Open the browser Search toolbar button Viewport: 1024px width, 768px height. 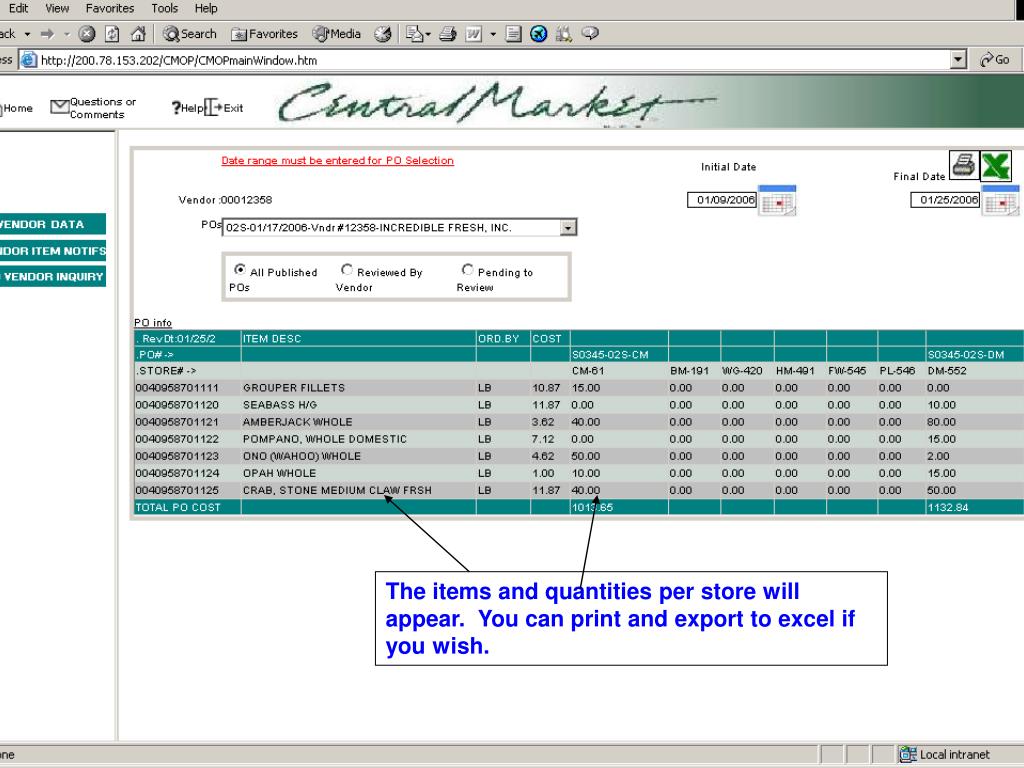189,33
